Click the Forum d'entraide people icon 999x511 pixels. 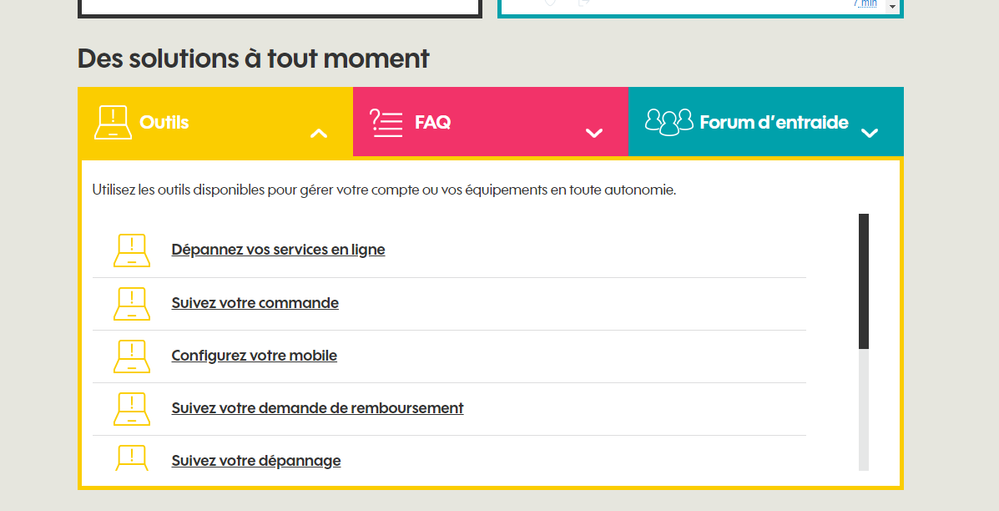(669, 122)
